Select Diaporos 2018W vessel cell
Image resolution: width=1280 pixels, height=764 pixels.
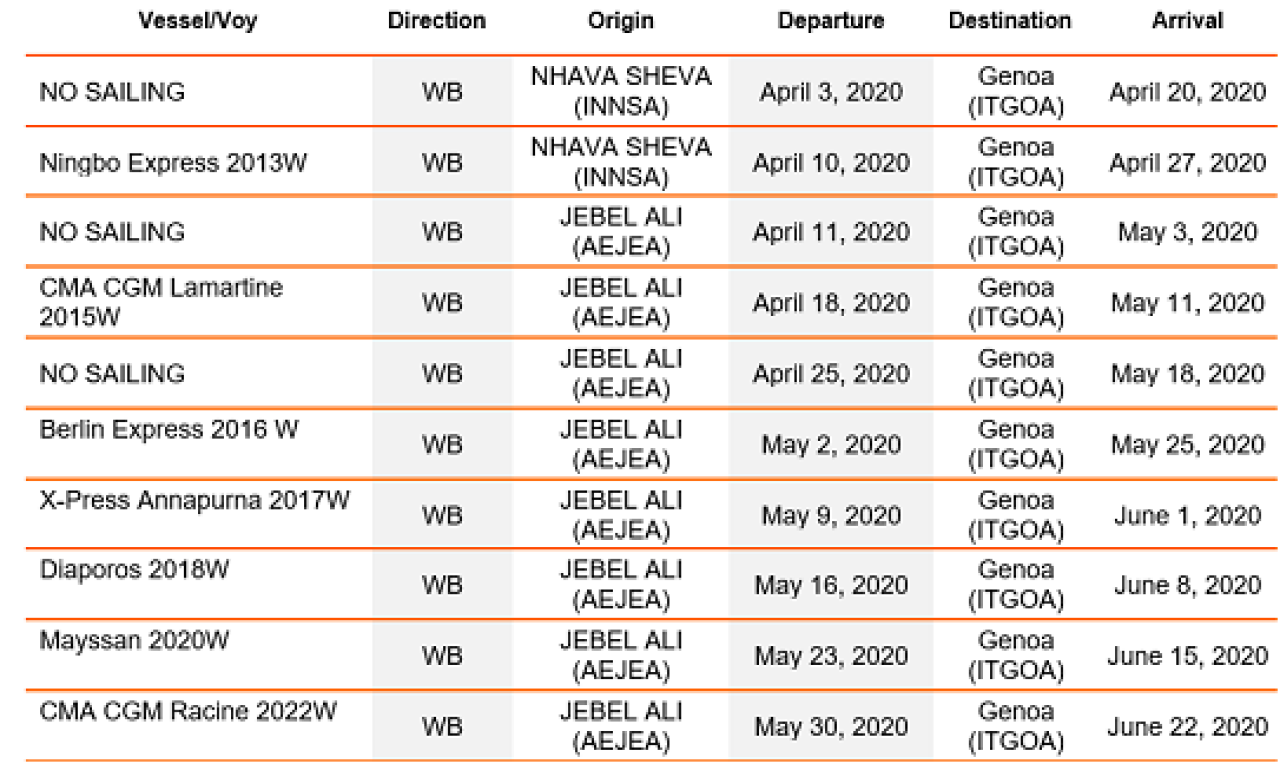135,571
